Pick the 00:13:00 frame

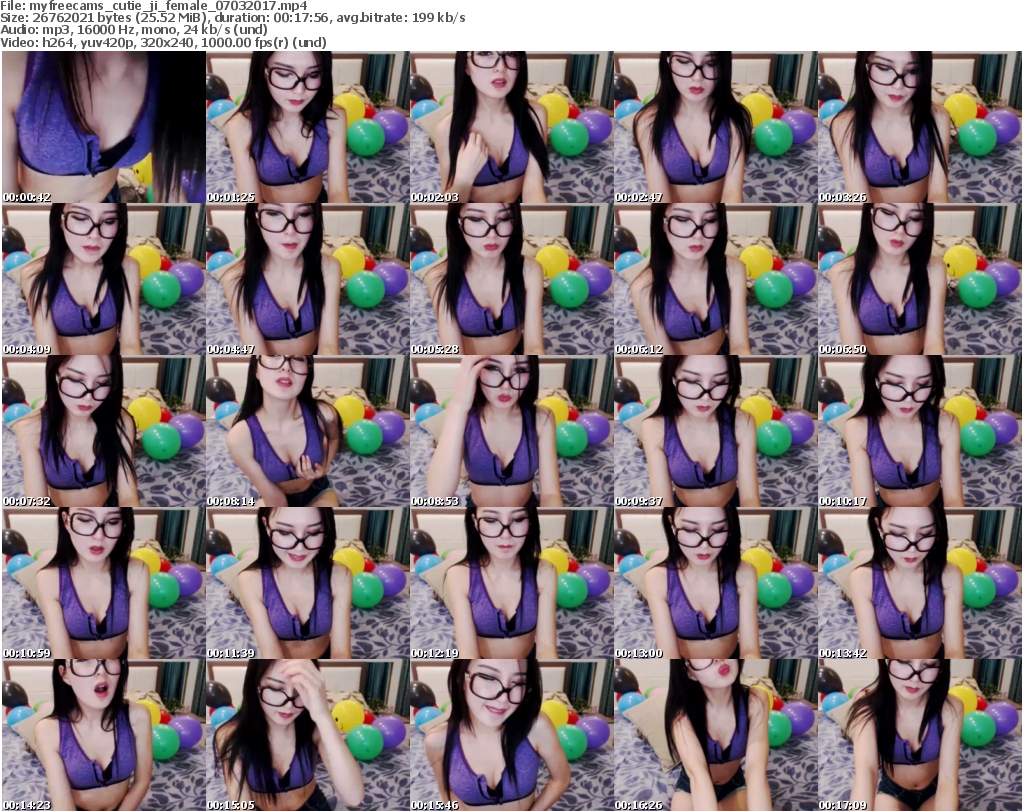click(716, 583)
